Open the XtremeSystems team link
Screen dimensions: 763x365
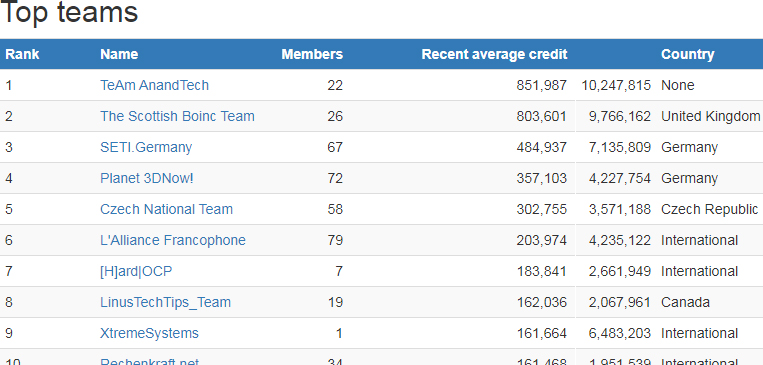click(149, 333)
